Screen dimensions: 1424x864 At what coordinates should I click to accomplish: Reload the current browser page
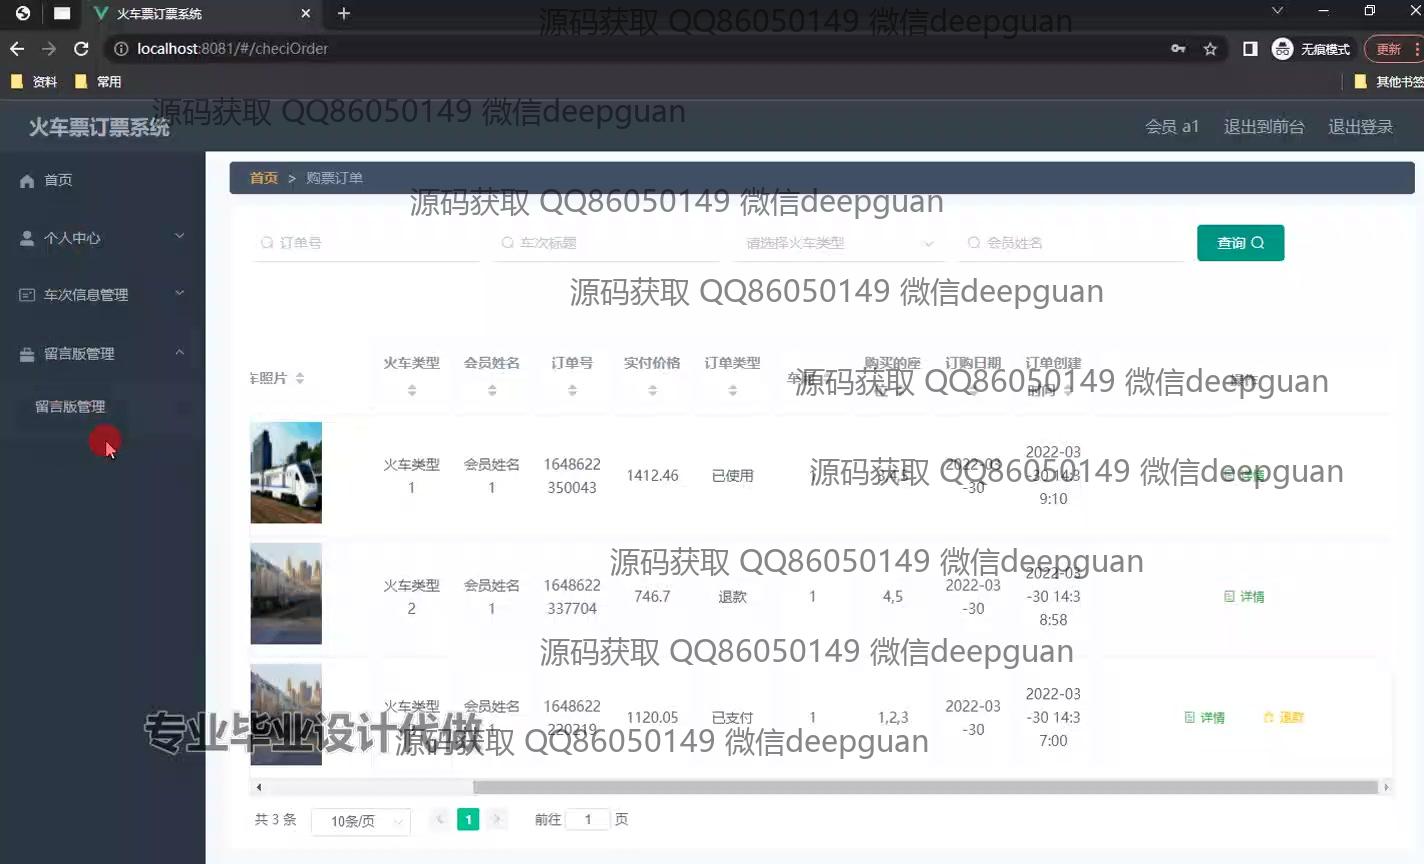click(81, 48)
